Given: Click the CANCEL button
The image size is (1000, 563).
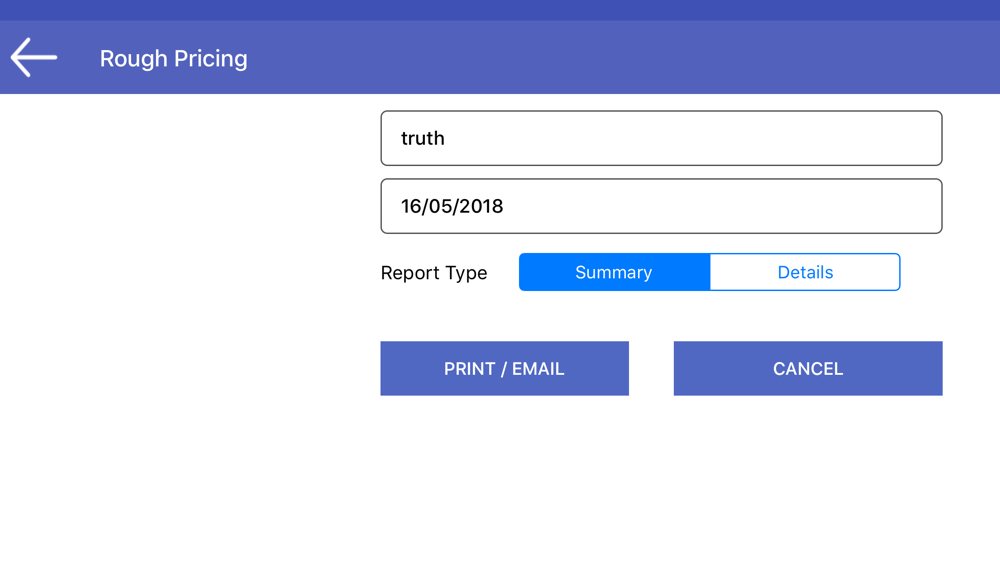Looking at the screenshot, I should 808,369.
